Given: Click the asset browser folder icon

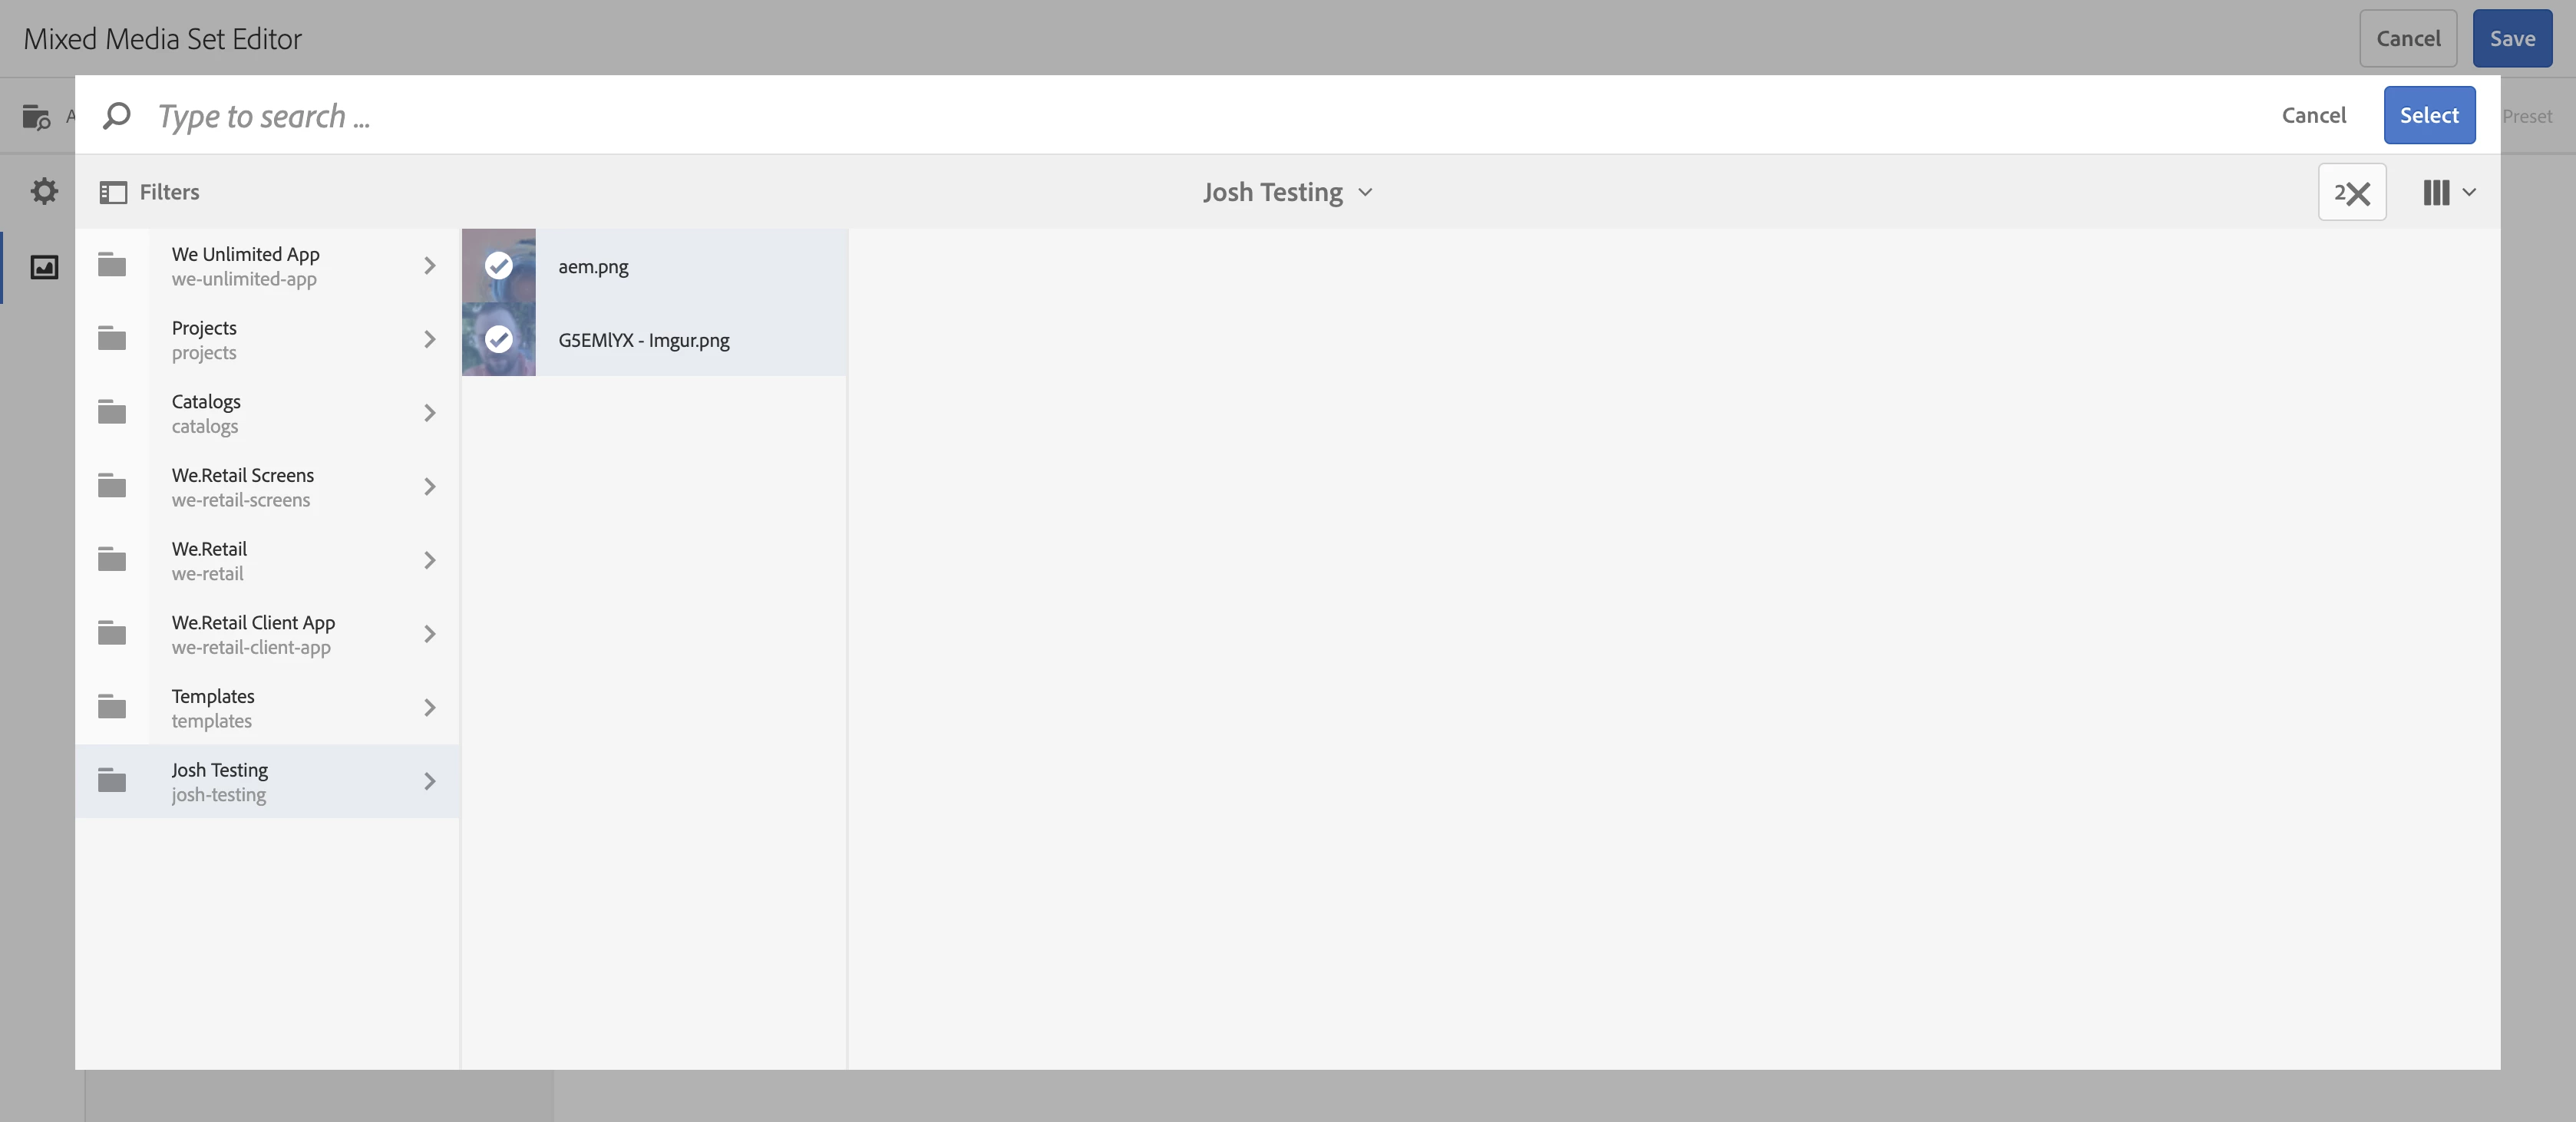Looking at the screenshot, I should click(x=36, y=117).
